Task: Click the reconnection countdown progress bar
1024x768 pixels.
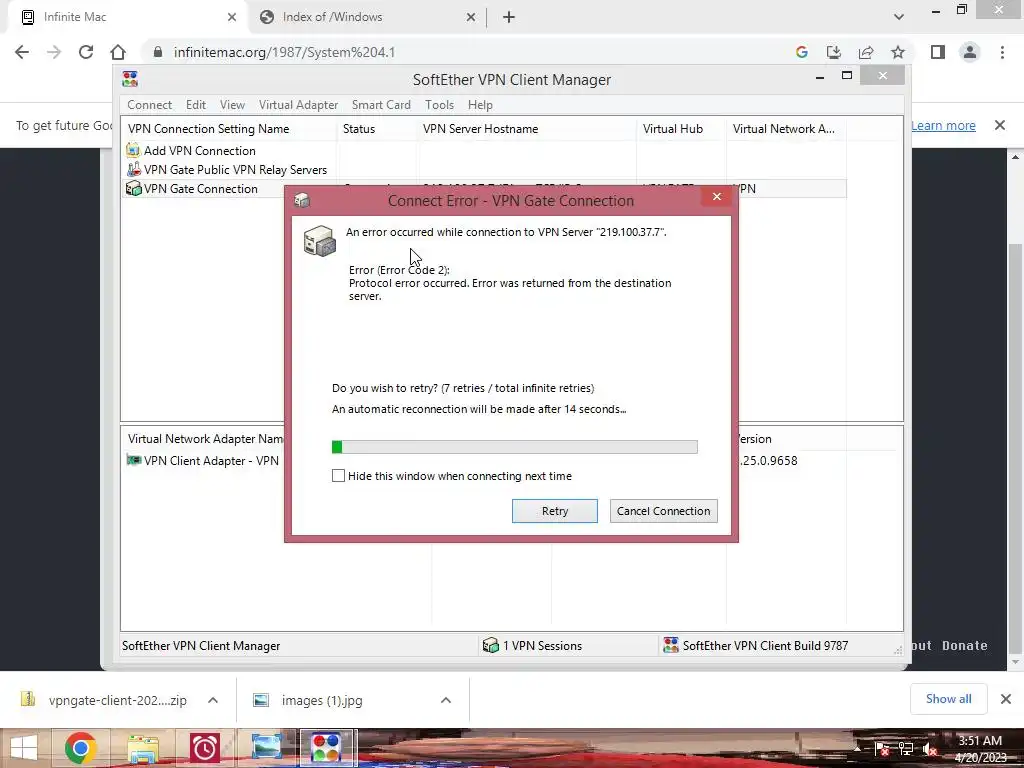Action: pos(515,447)
